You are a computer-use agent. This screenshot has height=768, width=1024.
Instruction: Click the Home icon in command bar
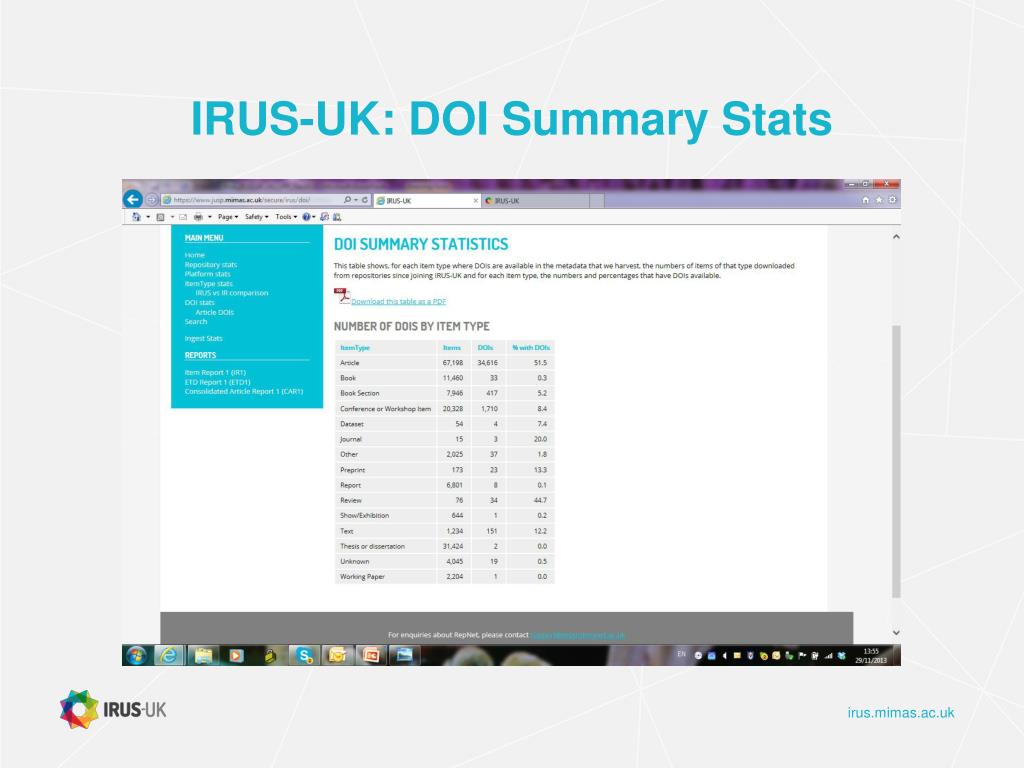pos(136,217)
